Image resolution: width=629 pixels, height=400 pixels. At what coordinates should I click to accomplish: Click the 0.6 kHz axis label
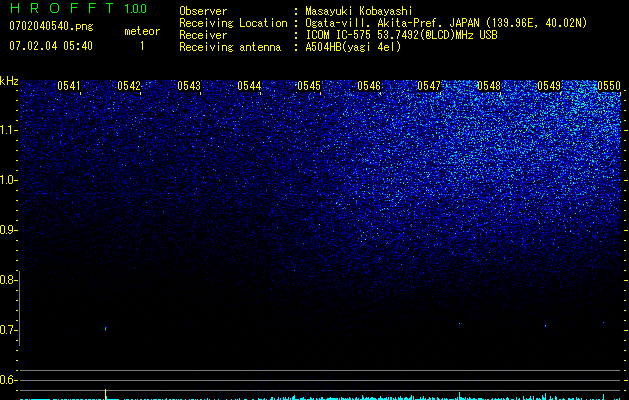pyautogui.click(x=8, y=380)
